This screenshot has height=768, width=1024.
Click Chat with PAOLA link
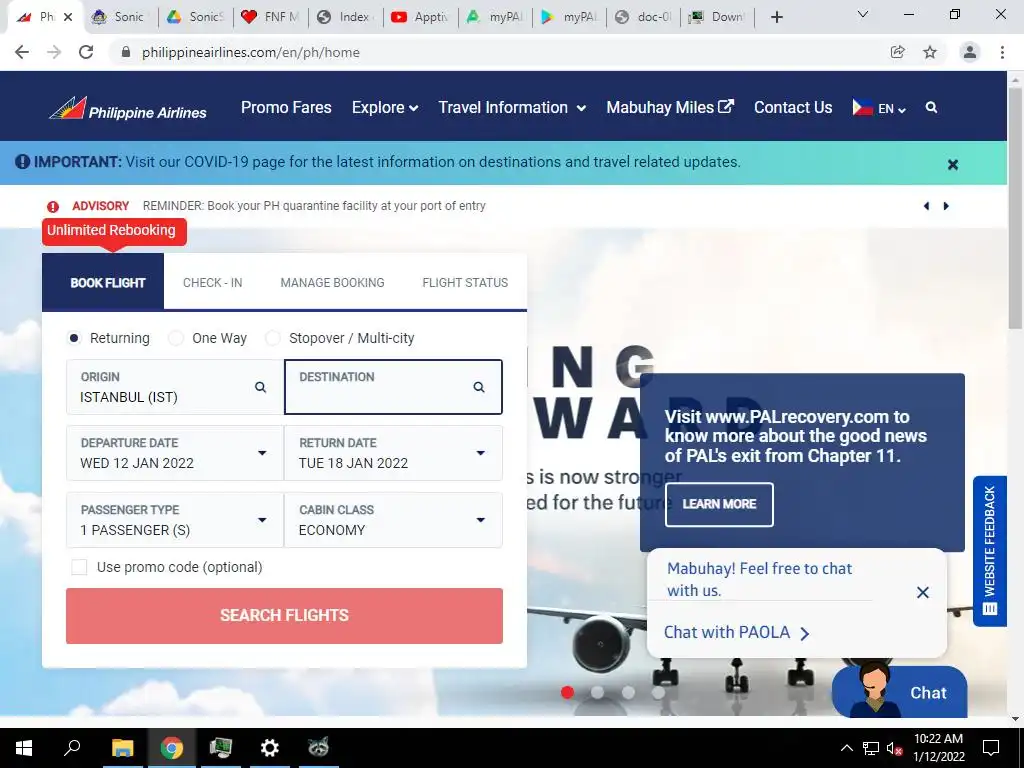point(737,633)
